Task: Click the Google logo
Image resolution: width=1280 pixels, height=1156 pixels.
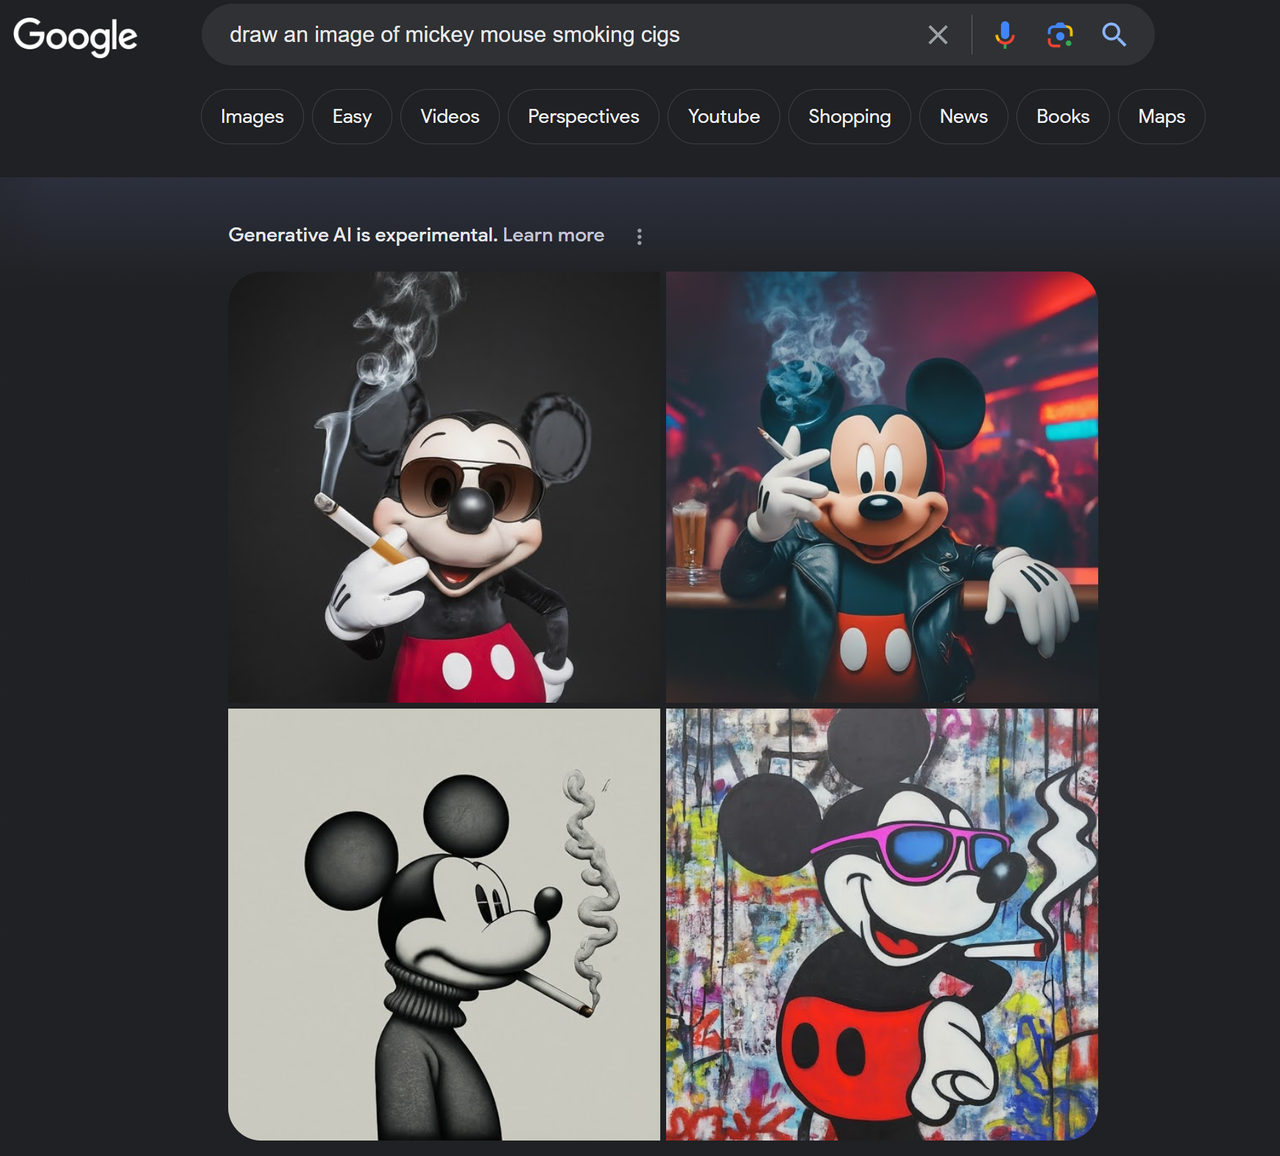Action: [x=75, y=36]
